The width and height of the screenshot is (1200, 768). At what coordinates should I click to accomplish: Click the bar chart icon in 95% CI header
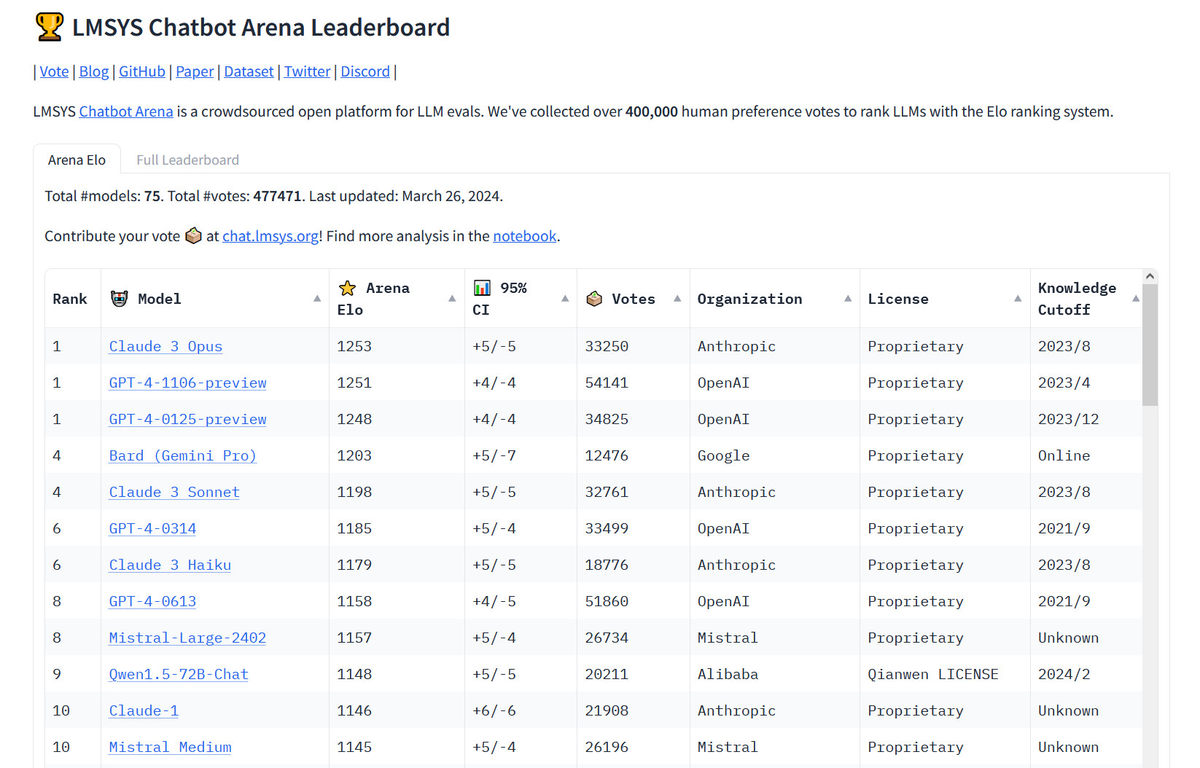482,288
